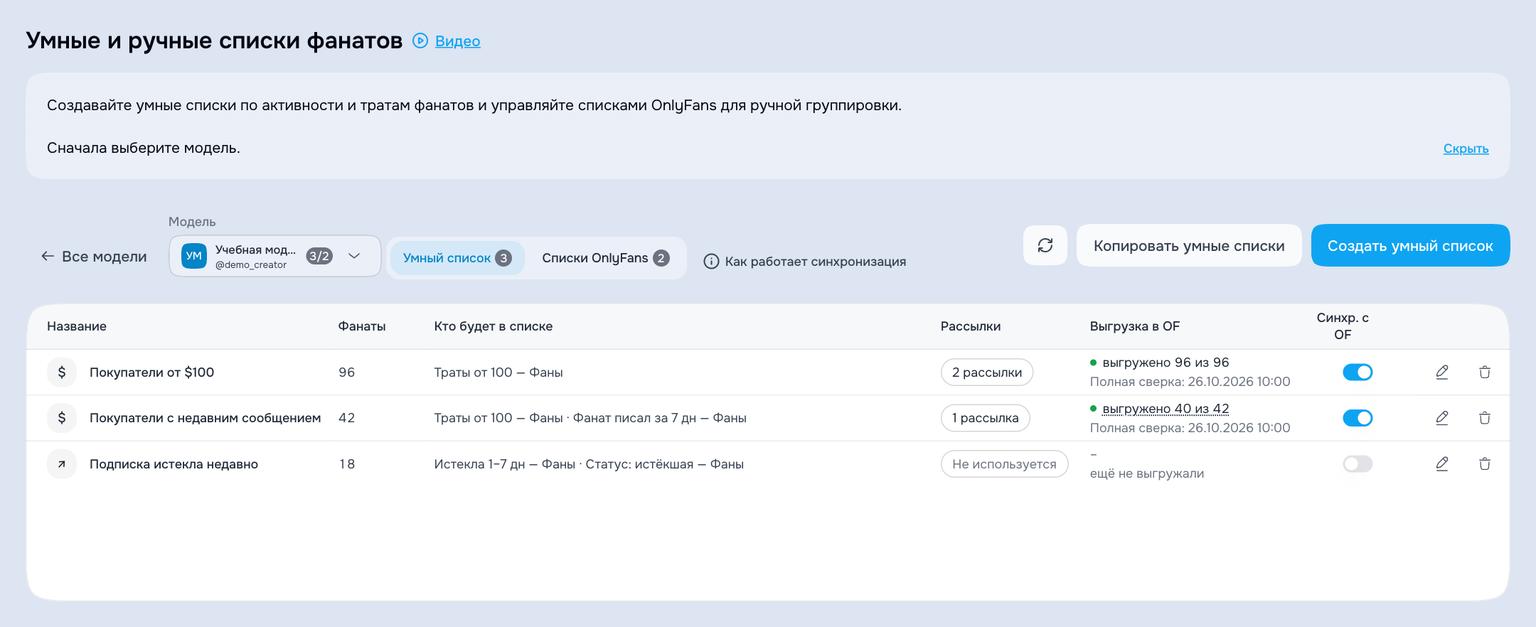The image size is (1536, 627).
Task: Click the "2 рассылки" badge
Action: coord(987,372)
